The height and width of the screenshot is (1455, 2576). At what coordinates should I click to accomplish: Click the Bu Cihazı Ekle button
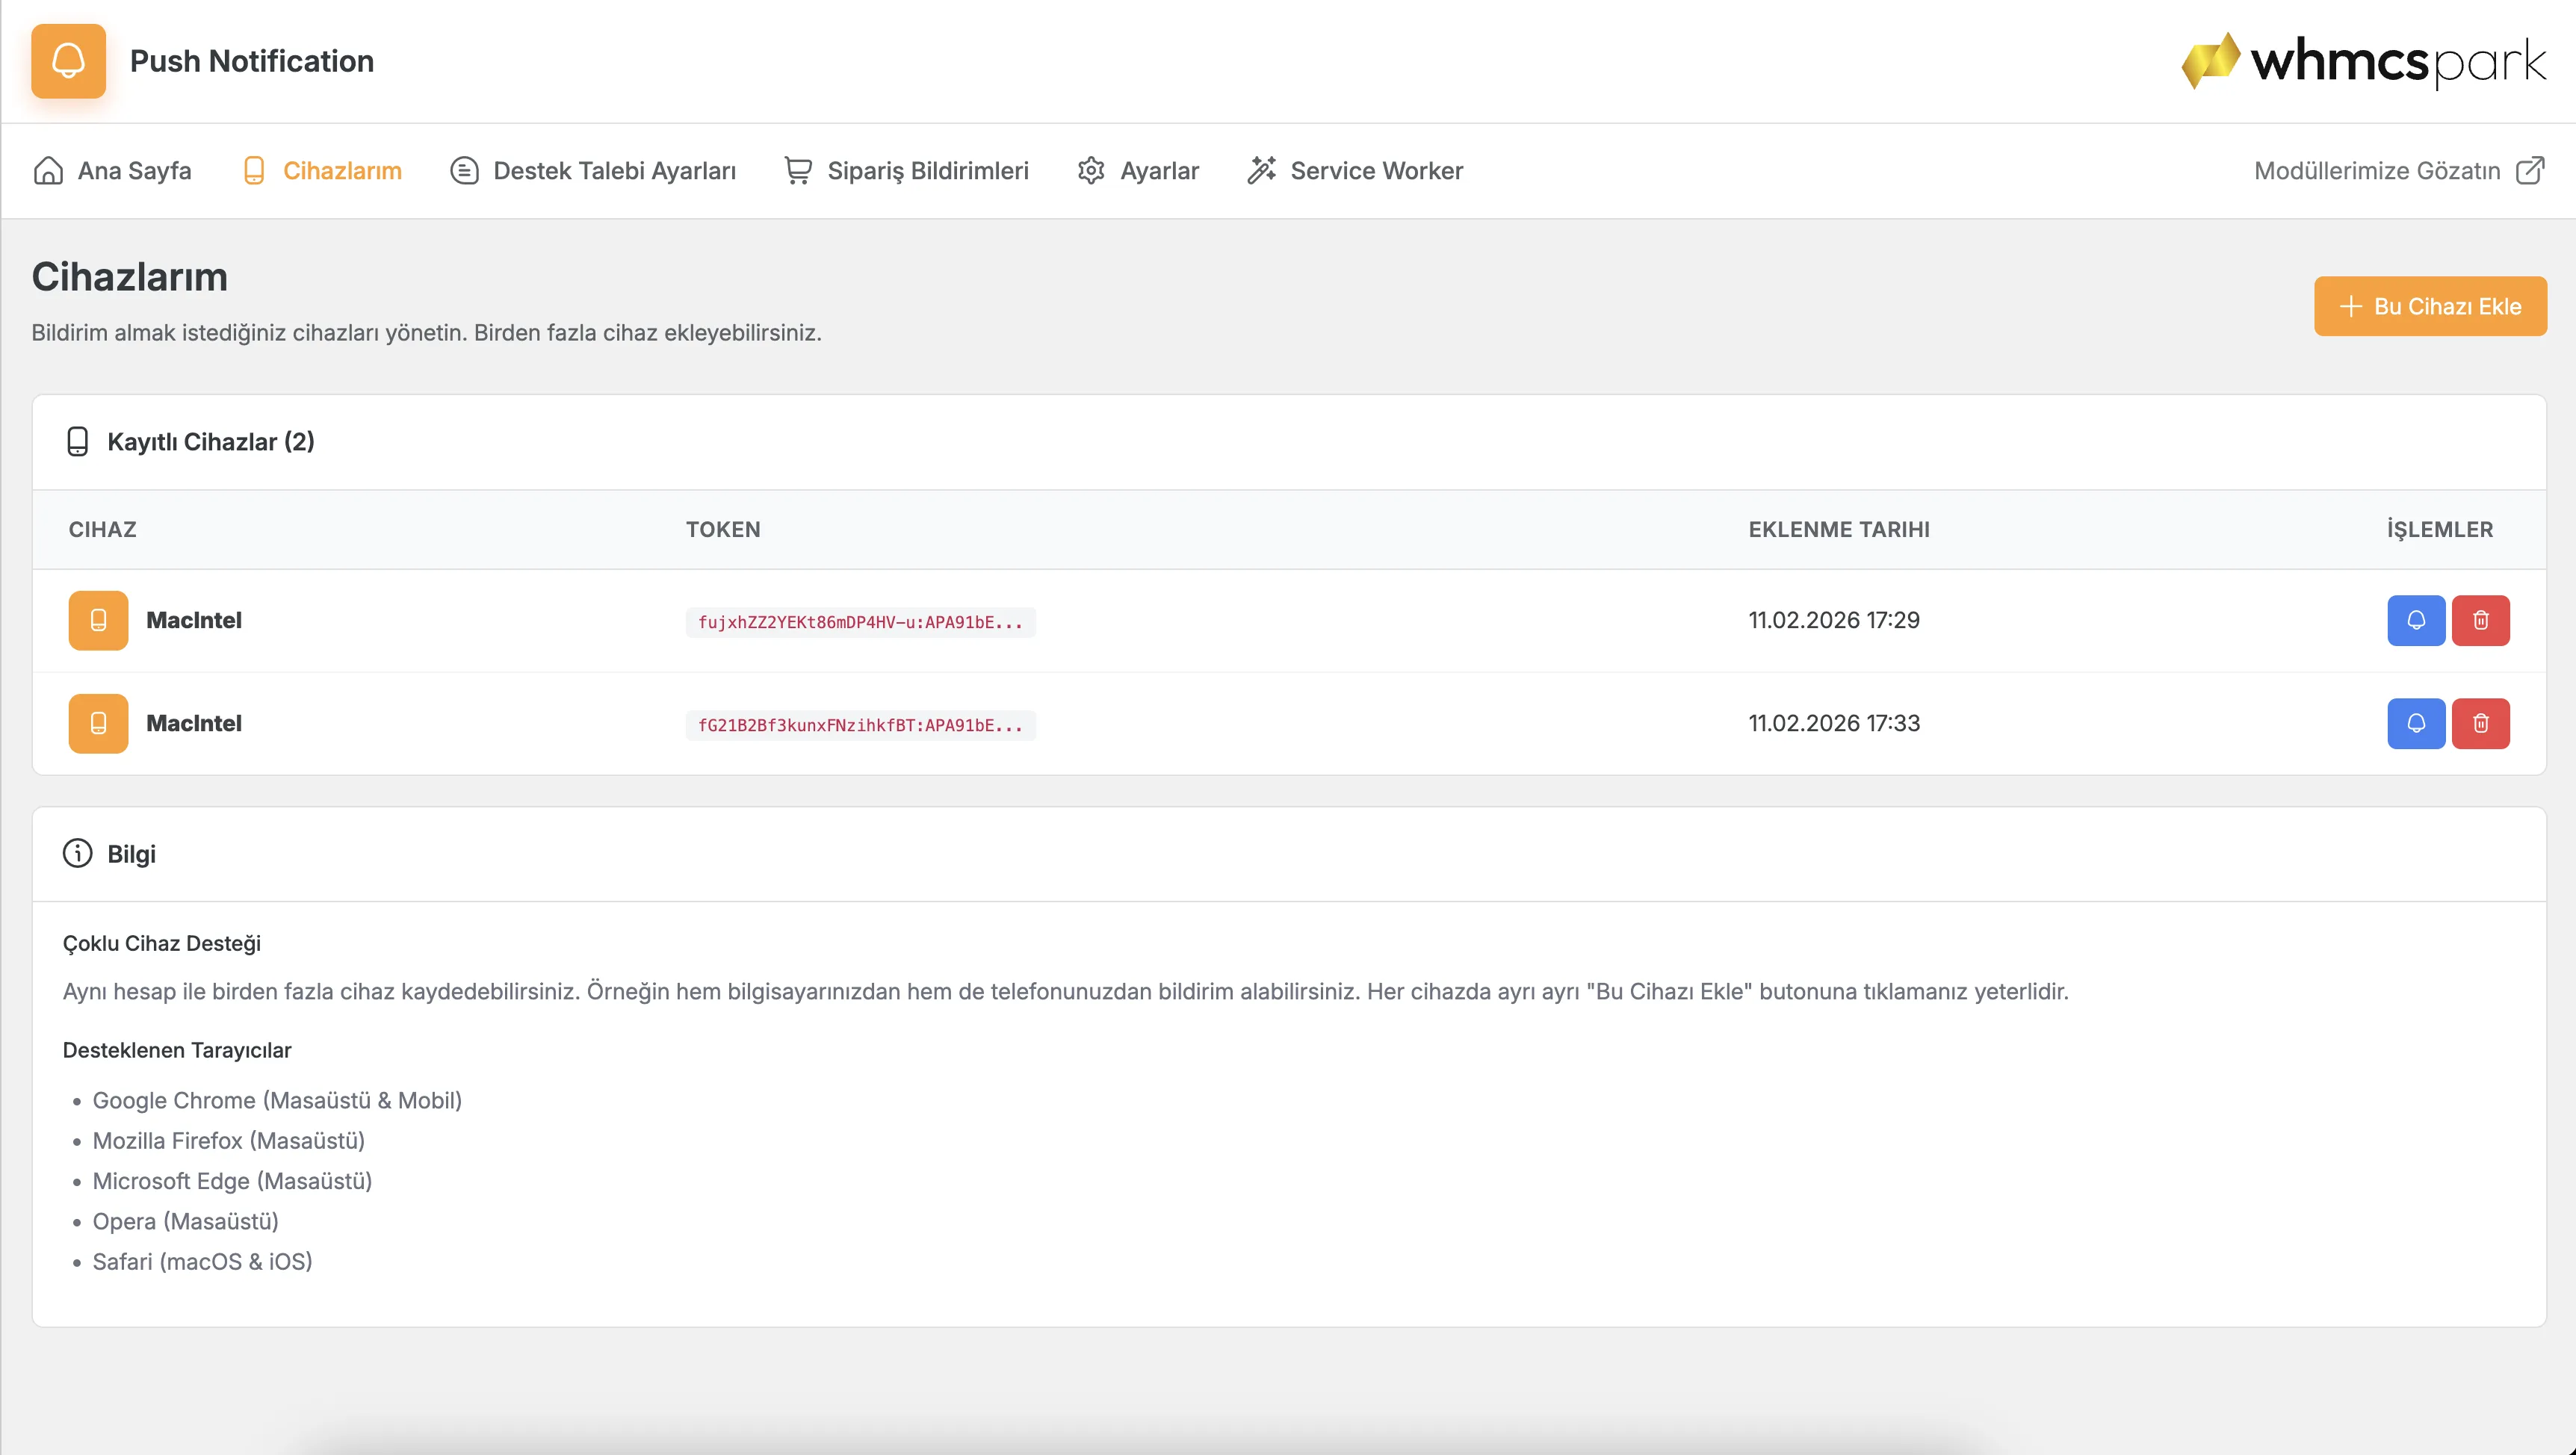(2430, 306)
